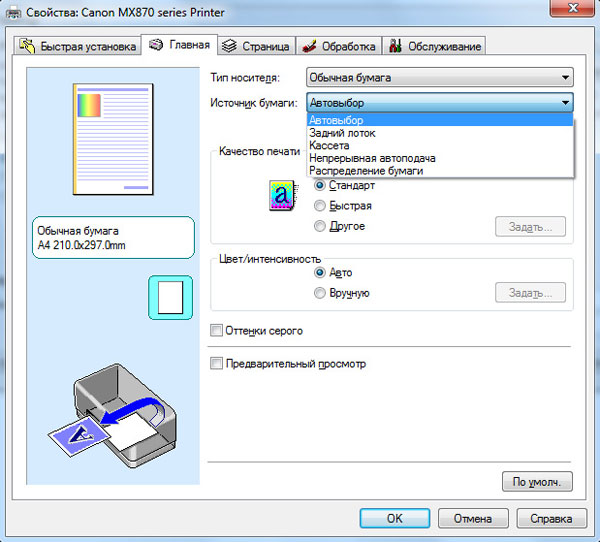The image size is (600, 542).
Task: Click the page preview thumbnail
Action: (x=113, y=139)
